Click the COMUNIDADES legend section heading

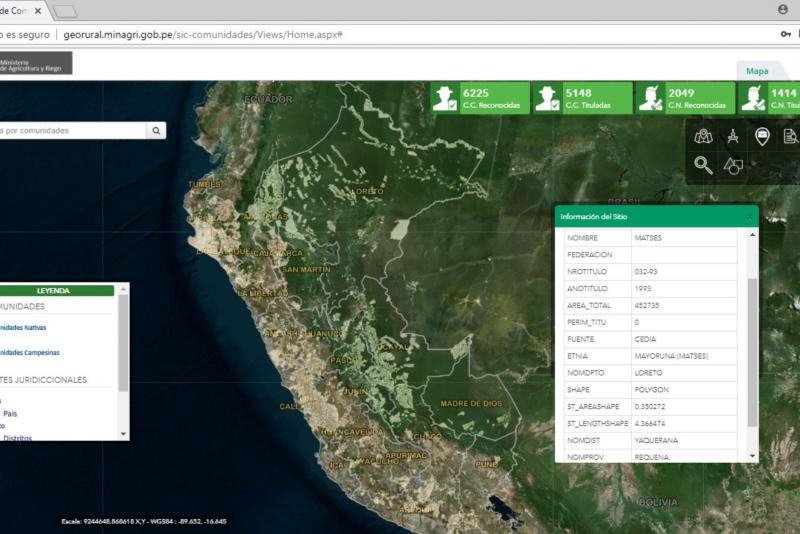tap(22, 307)
